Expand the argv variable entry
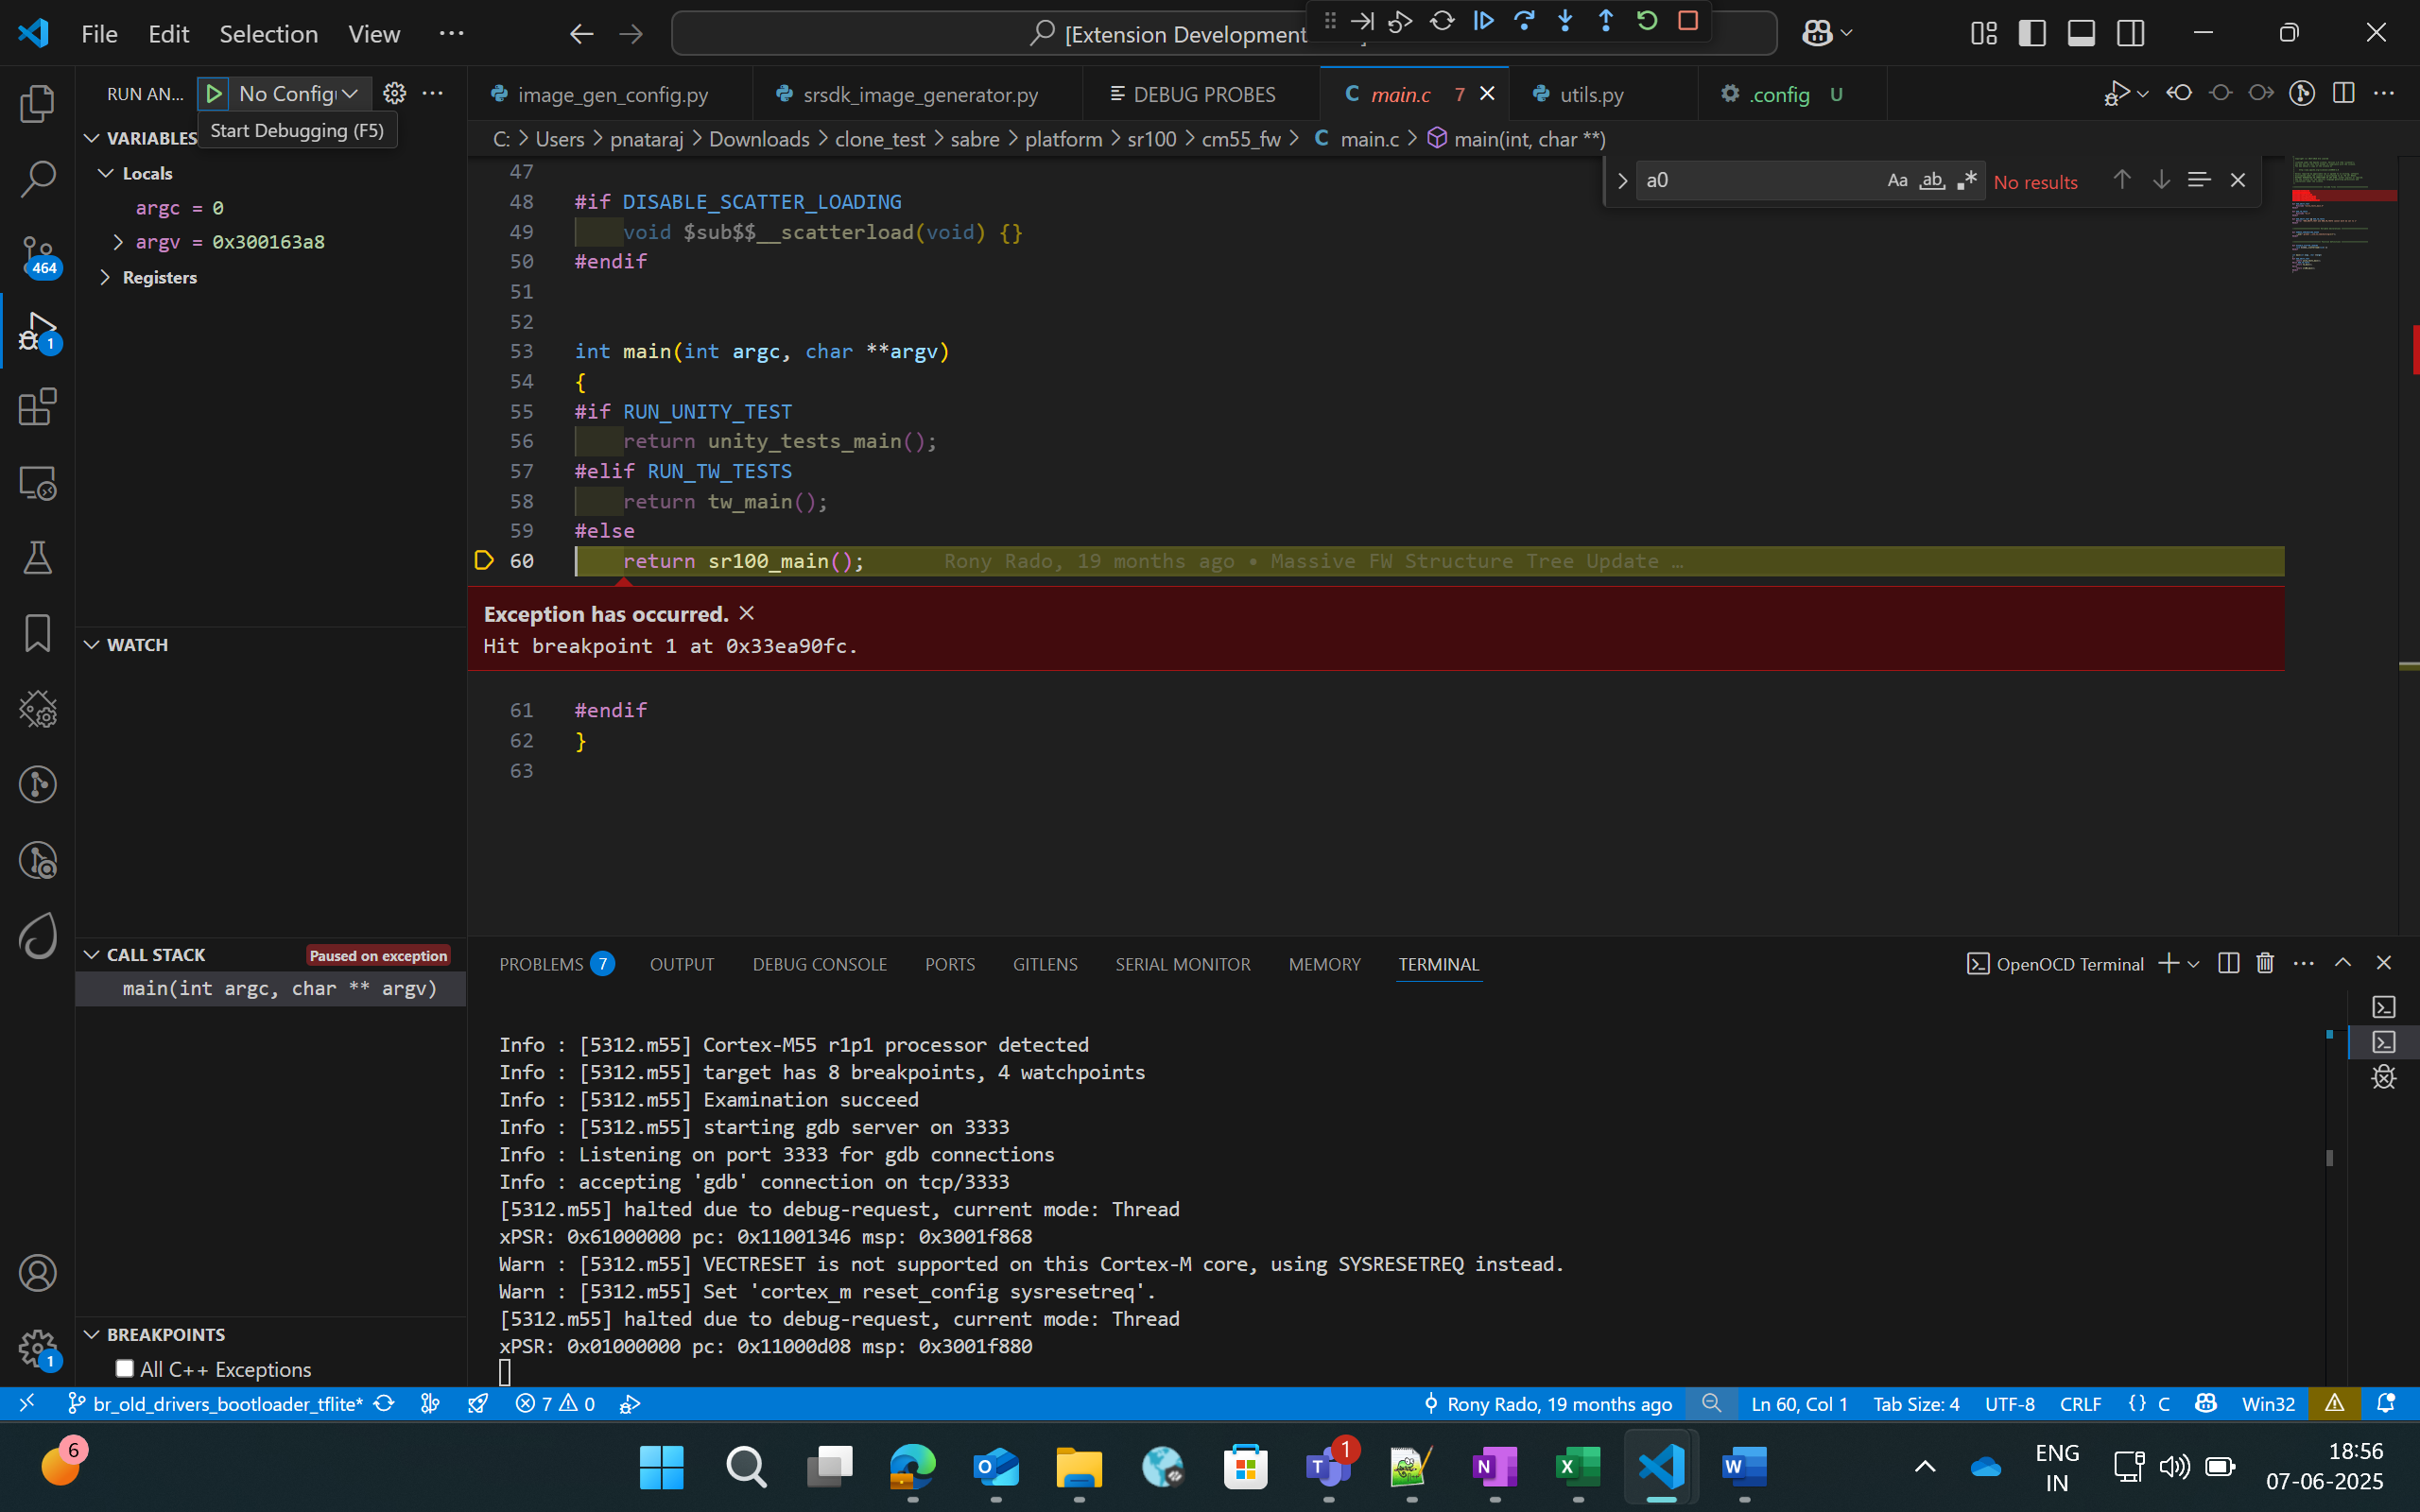Image resolution: width=2420 pixels, height=1512 pixels. [x=119, y=241]
